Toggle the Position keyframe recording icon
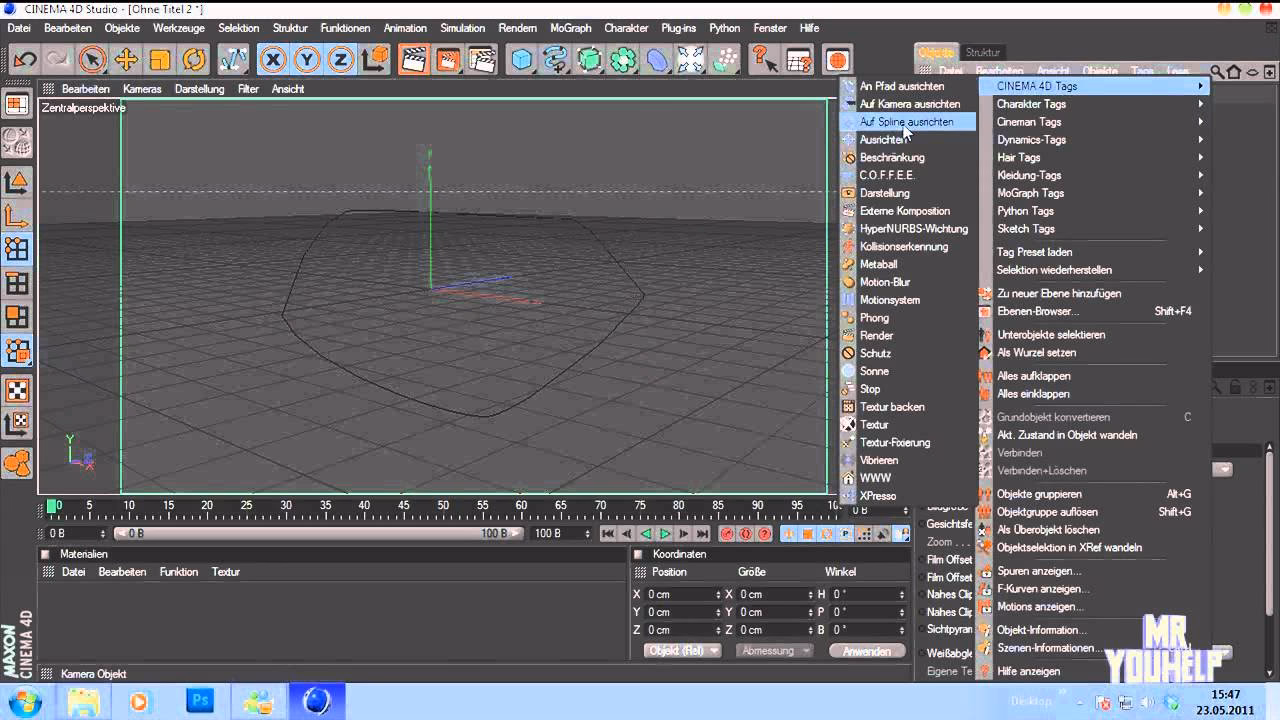 pos(789,534)
